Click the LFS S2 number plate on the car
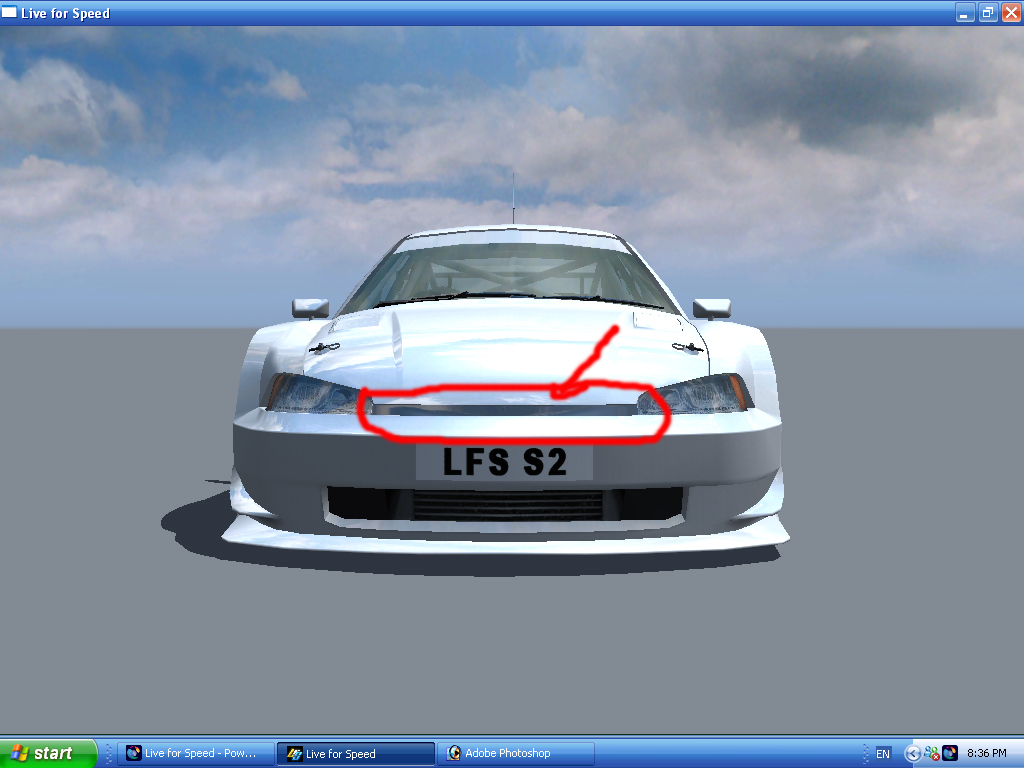Screen dimensions: 1024x768 504,462
